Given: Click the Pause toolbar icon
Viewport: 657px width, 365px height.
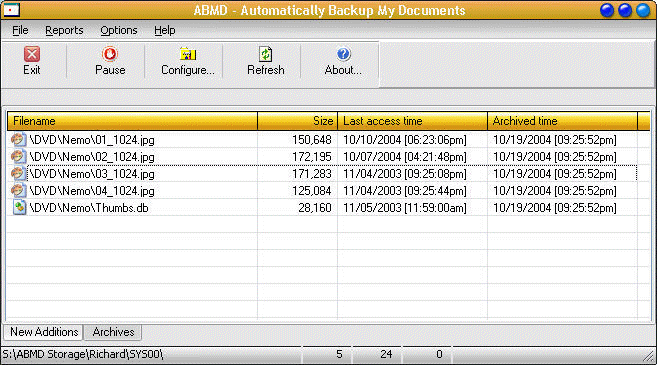Looking at the screenshot, I should tap(110, 54).
